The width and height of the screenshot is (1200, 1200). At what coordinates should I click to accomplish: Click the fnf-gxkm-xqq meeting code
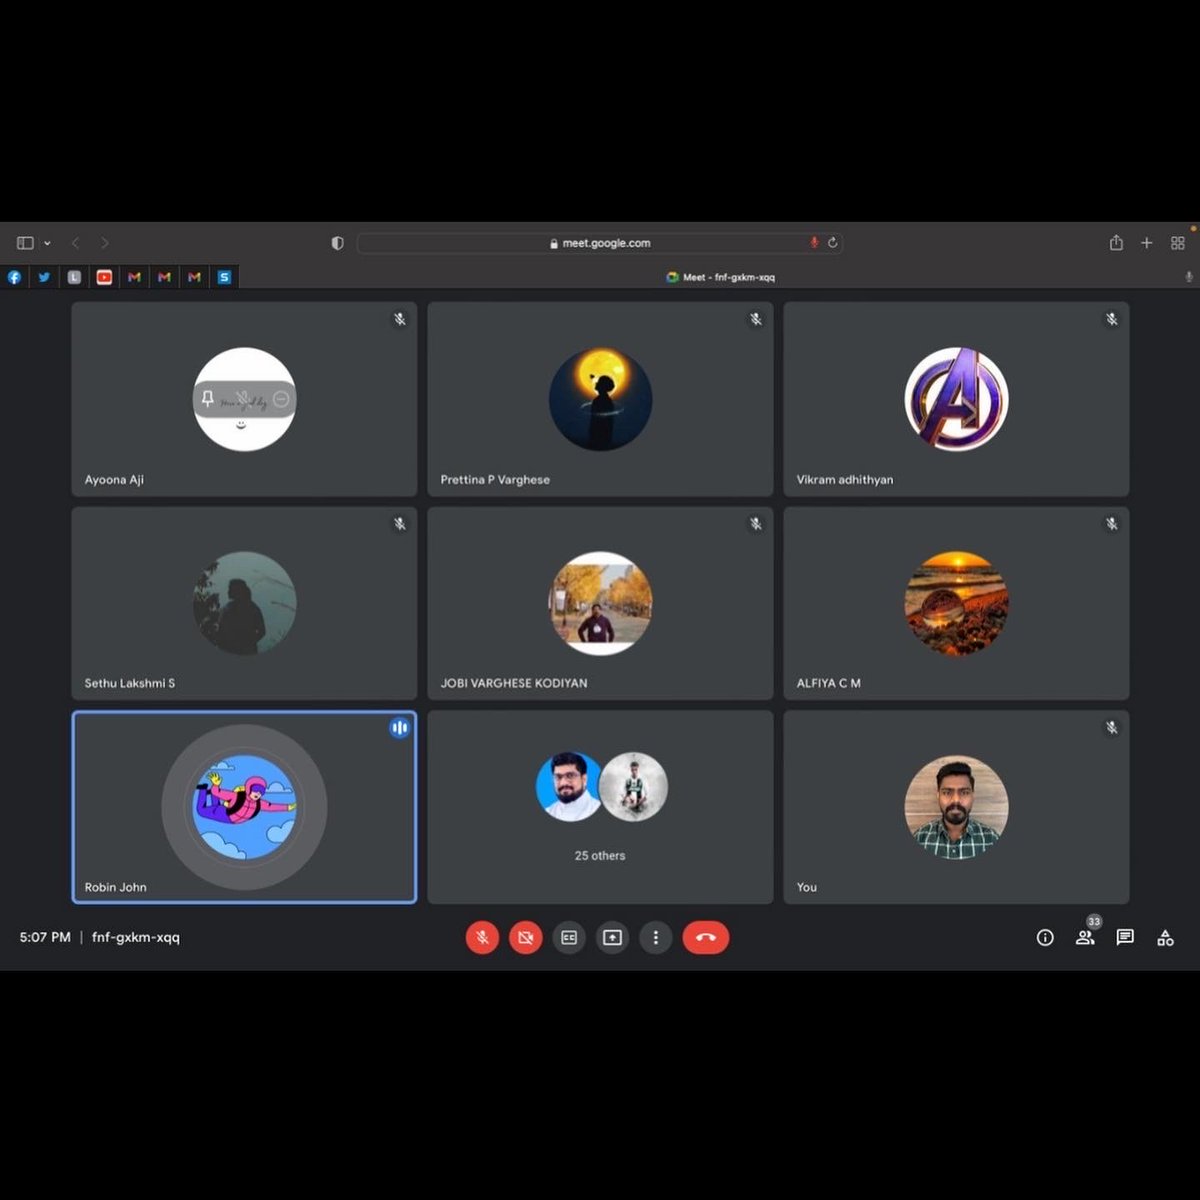pos(136,938)
